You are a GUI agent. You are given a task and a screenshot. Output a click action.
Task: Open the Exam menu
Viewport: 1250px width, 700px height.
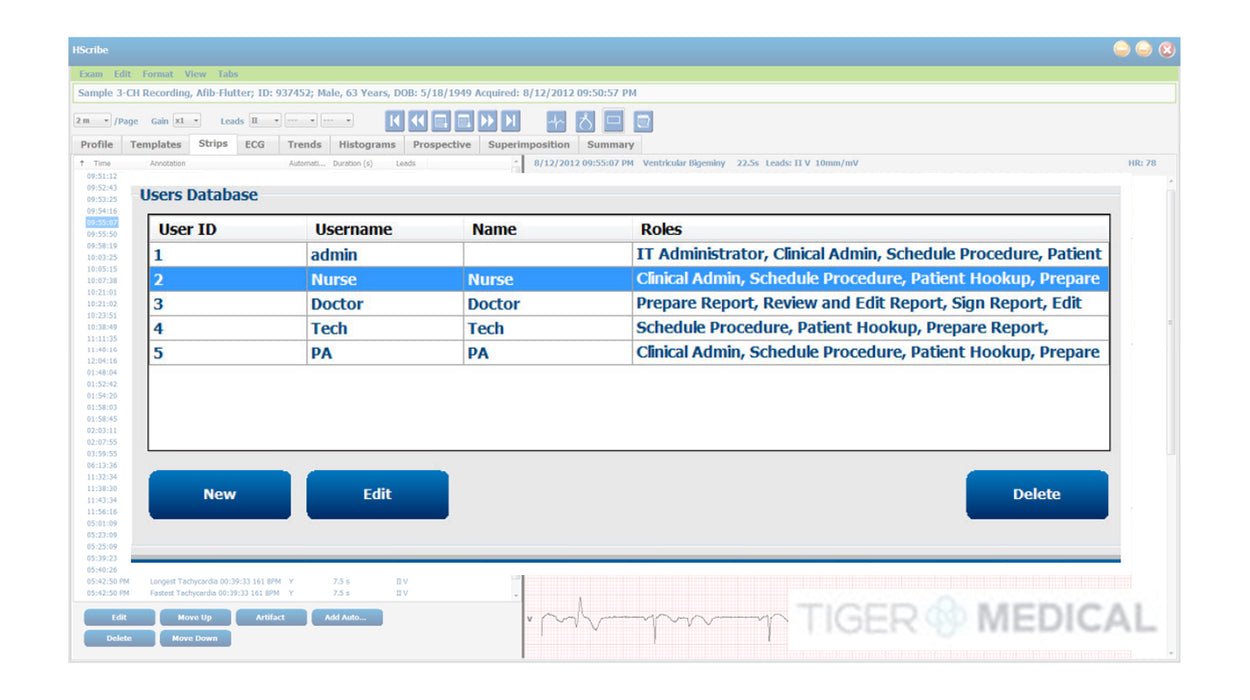[90, 73]
